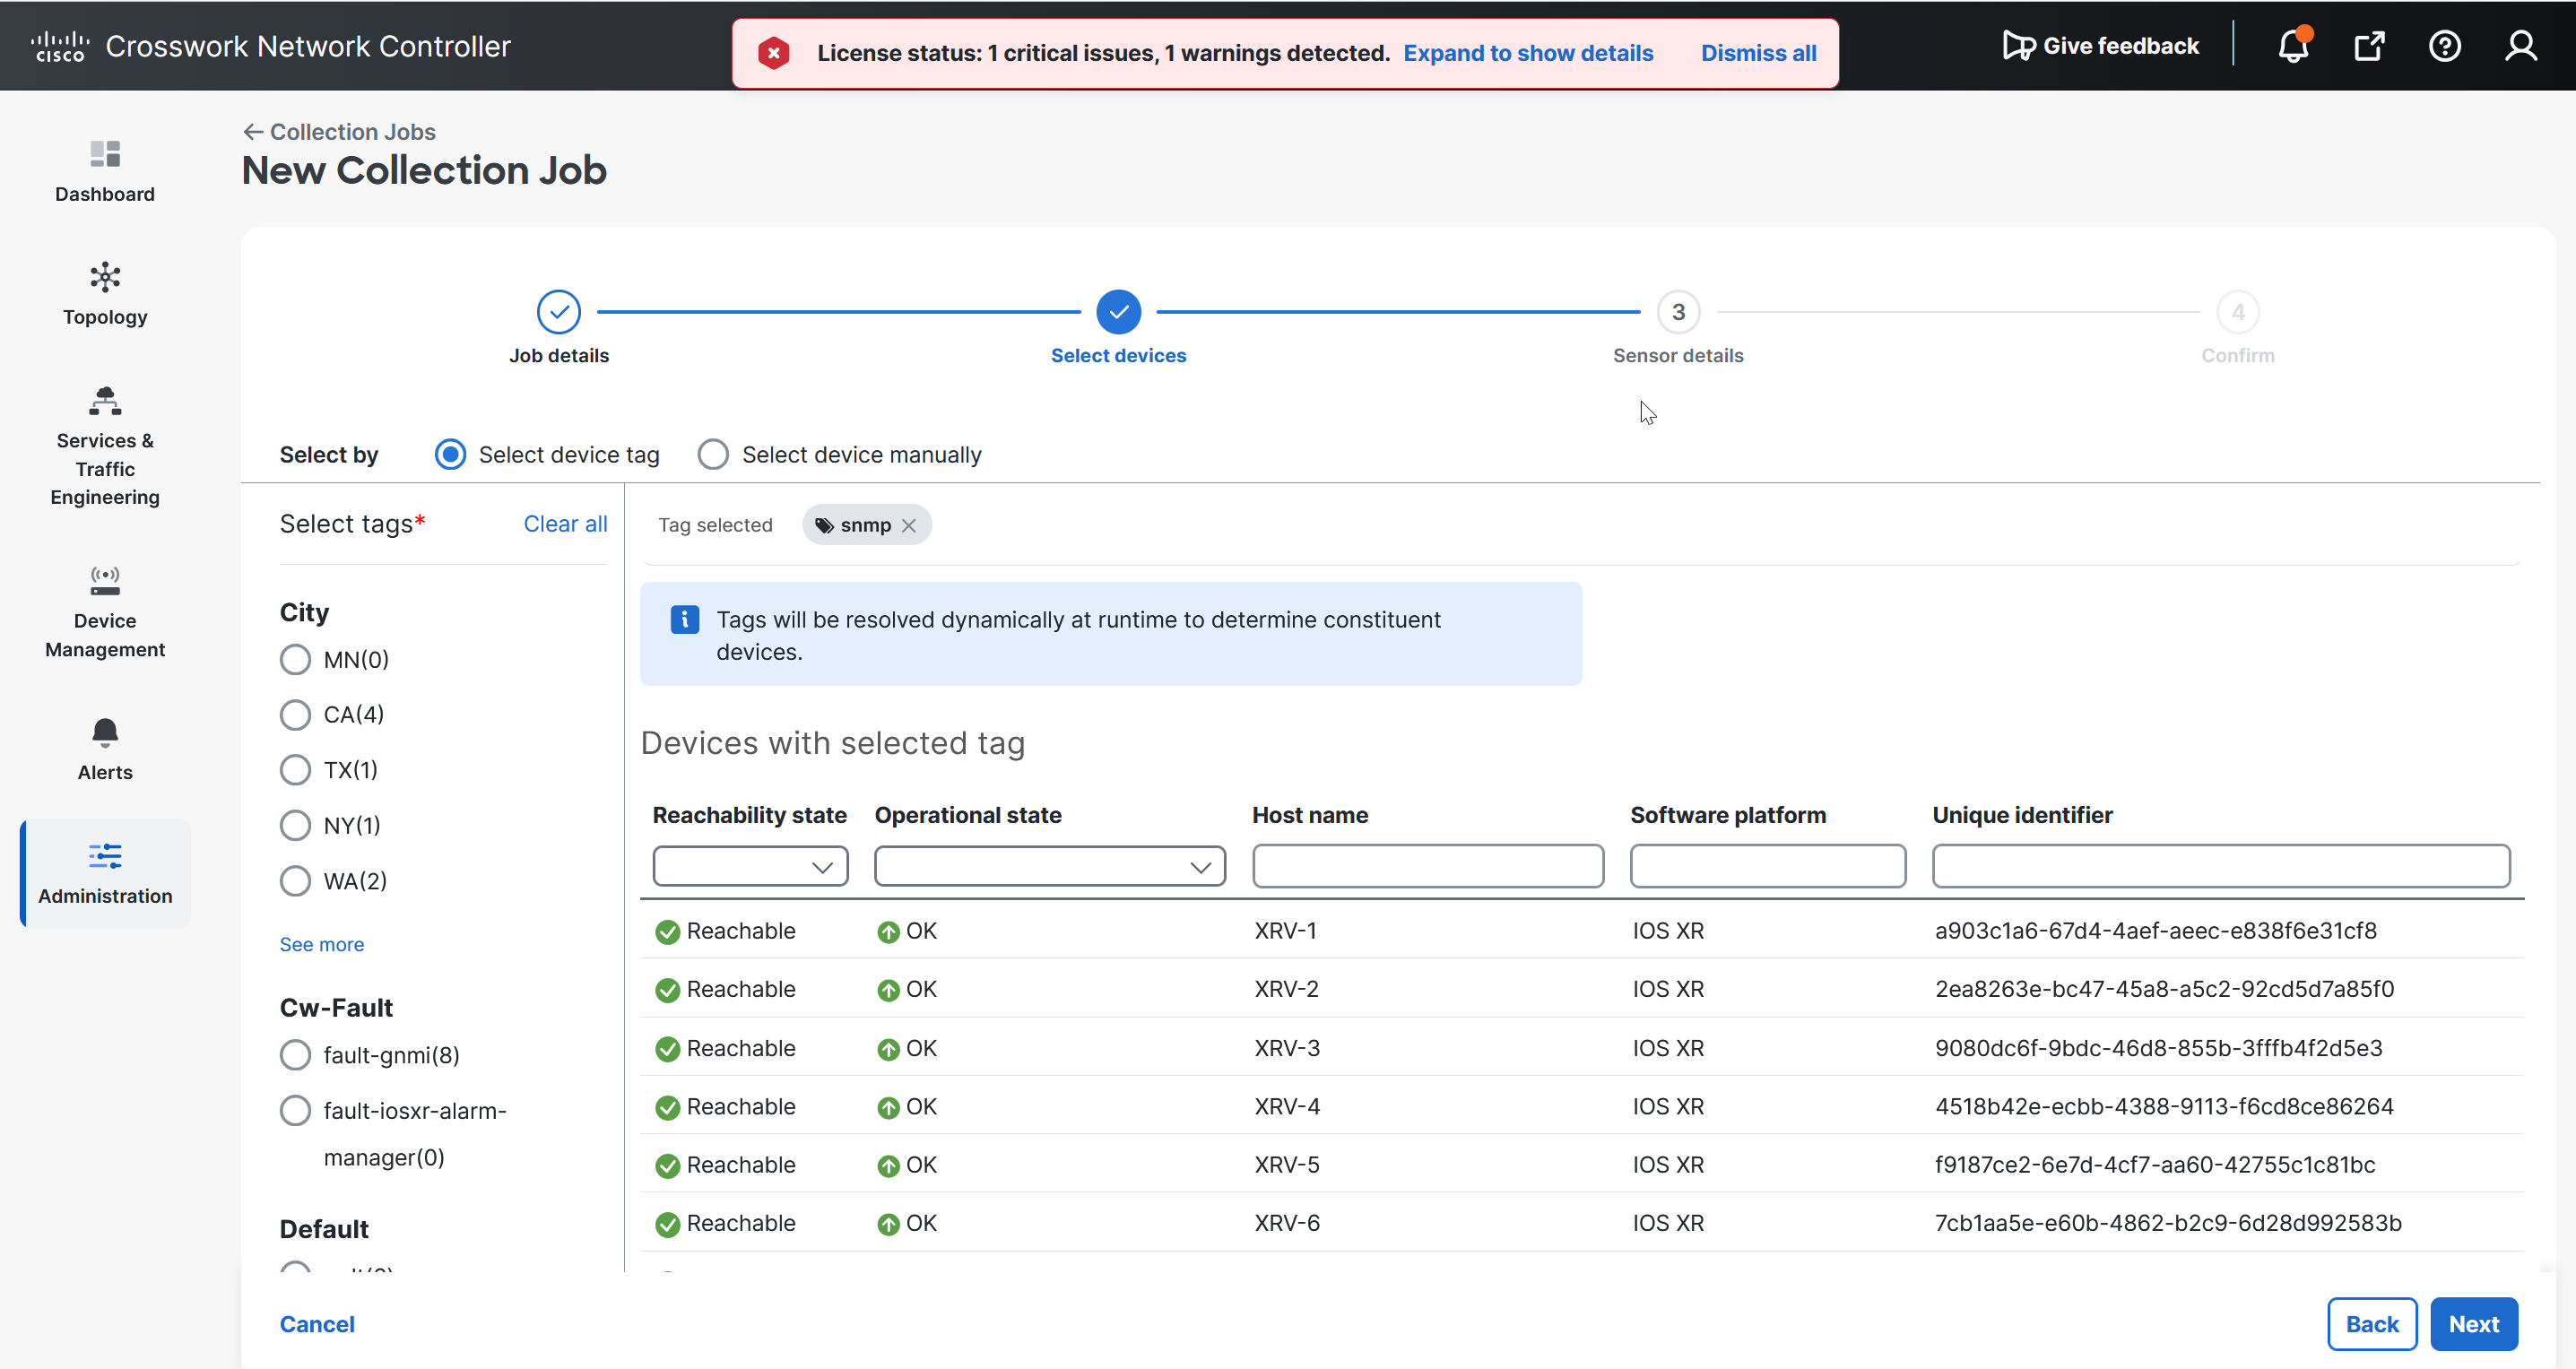Screen dimensions: 2576x1369
Task: Click the Next button
Action: pos(2473,1324)
